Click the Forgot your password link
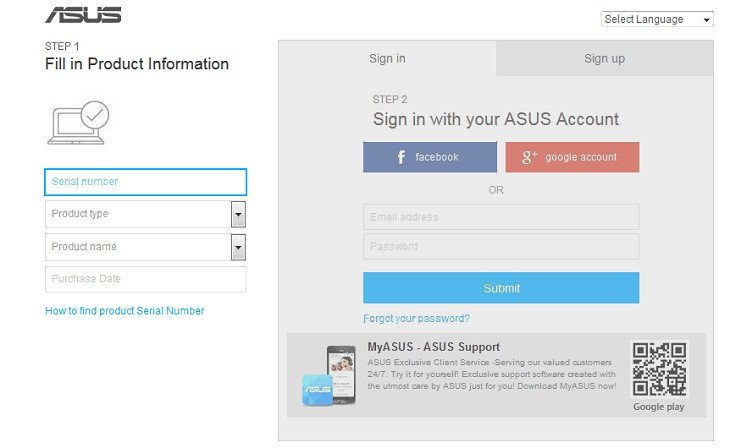The height and width of the screenshot is (448, 730). point(416,319)
